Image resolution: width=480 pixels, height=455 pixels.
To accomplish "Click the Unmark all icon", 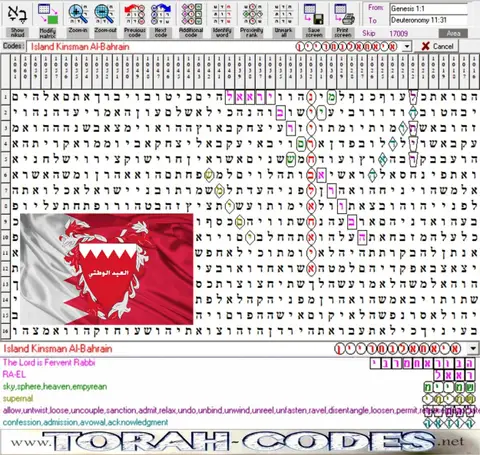I will (283, 14).
